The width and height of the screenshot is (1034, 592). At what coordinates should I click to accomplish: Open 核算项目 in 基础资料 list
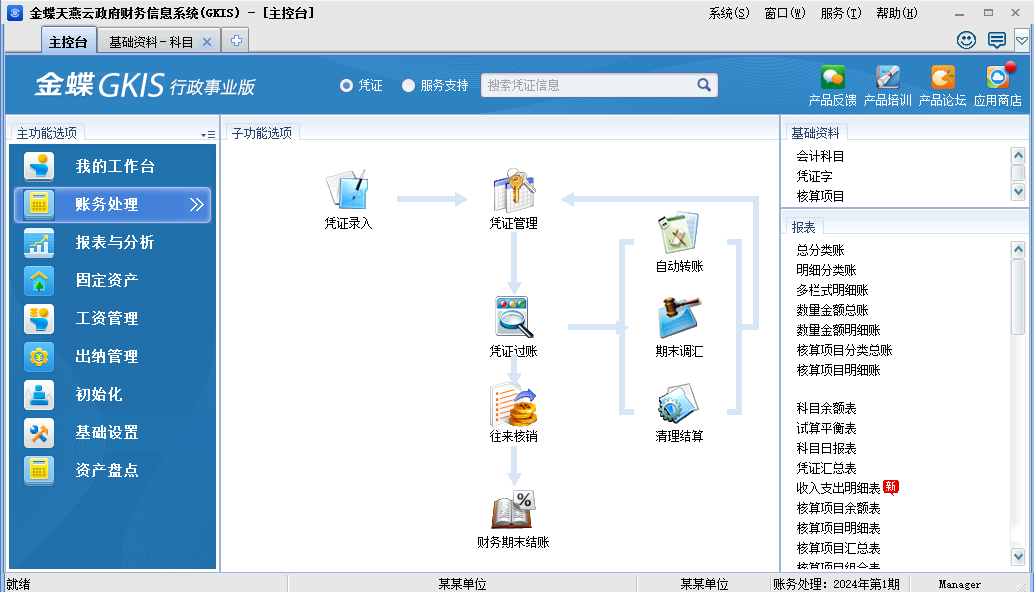click(x=820, y=196)
